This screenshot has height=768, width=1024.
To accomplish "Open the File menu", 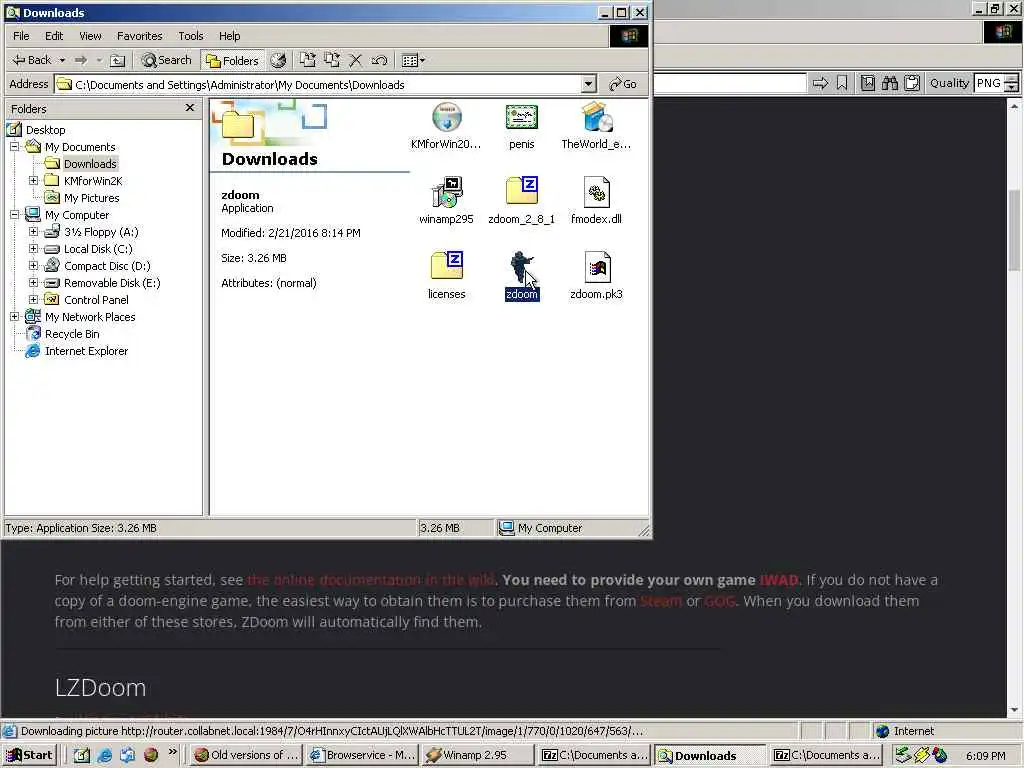I will coord(21,36).
